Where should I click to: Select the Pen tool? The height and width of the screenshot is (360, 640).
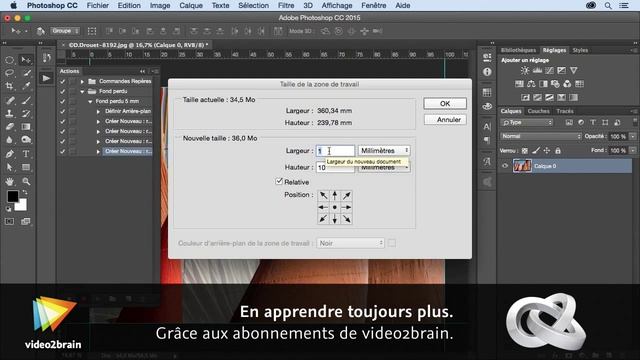point(9,154)
